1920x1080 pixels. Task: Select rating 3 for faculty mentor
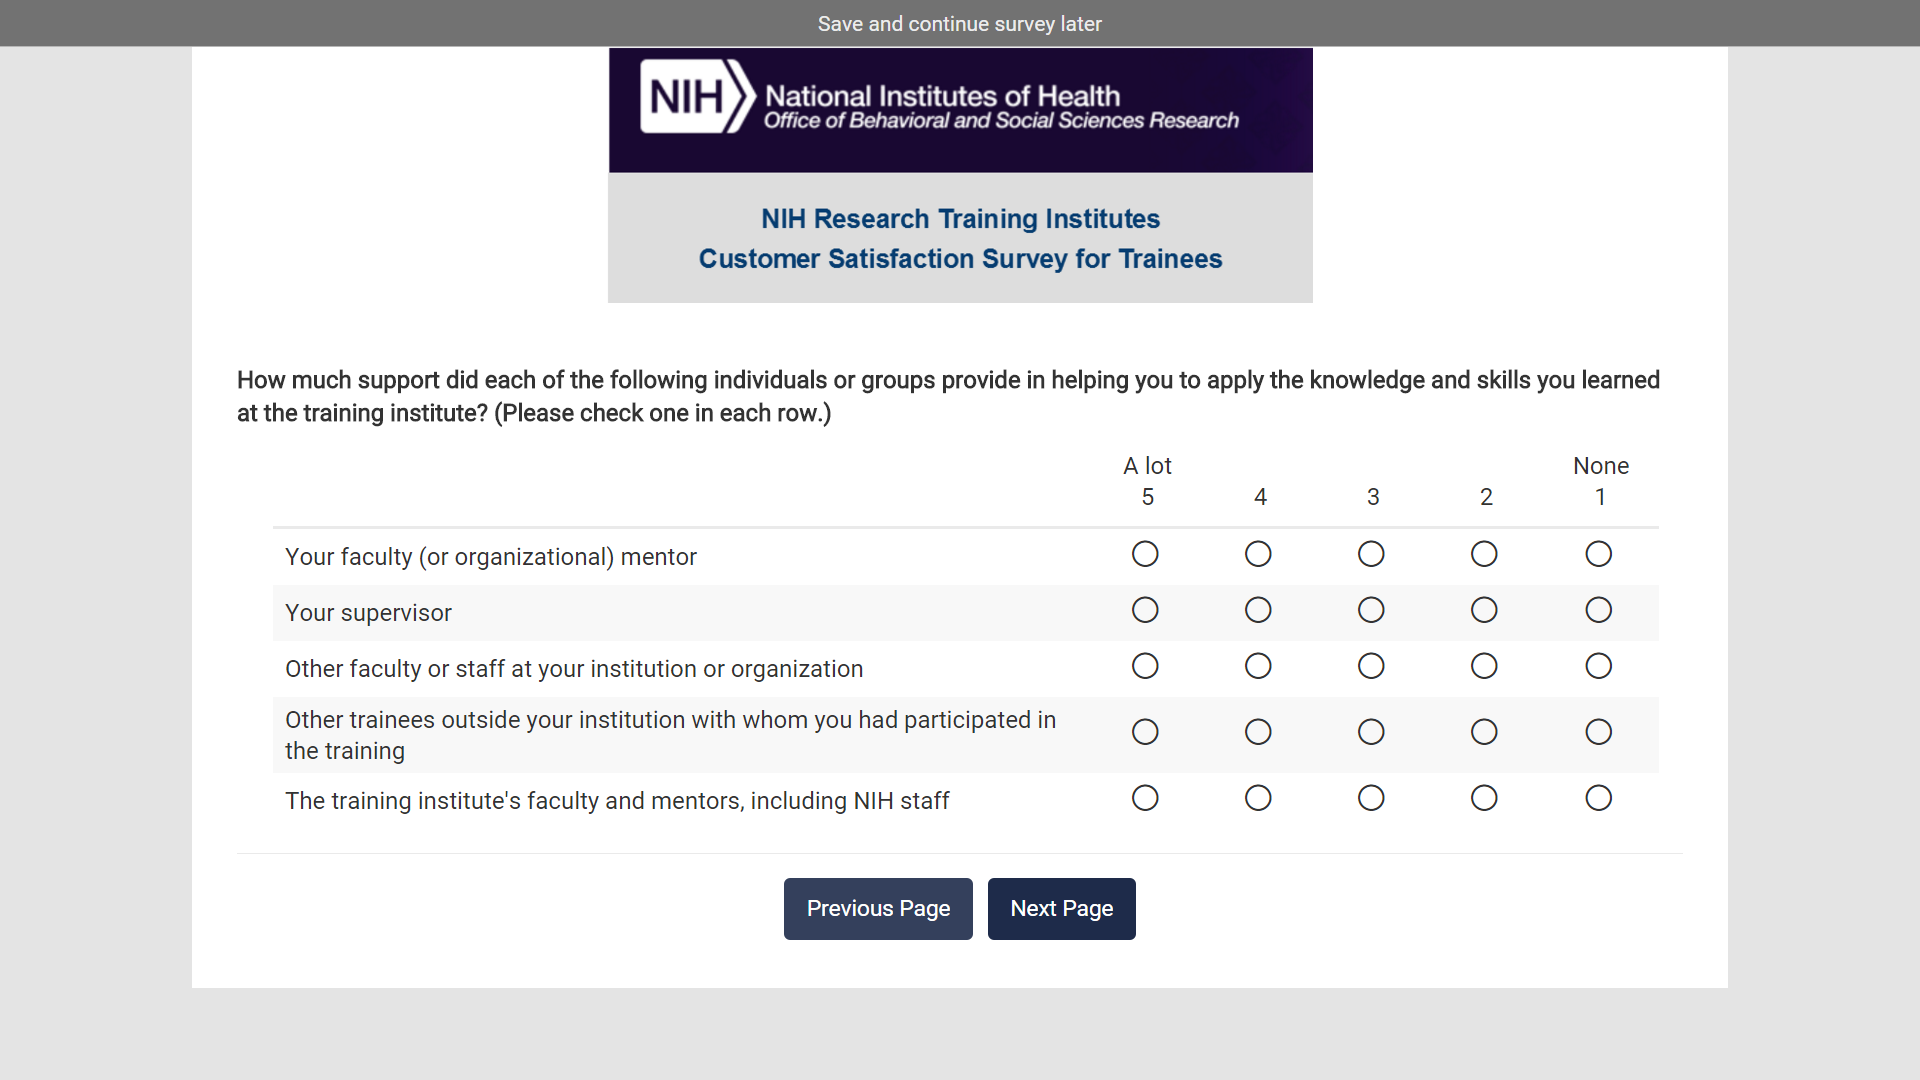point(1371,554)
